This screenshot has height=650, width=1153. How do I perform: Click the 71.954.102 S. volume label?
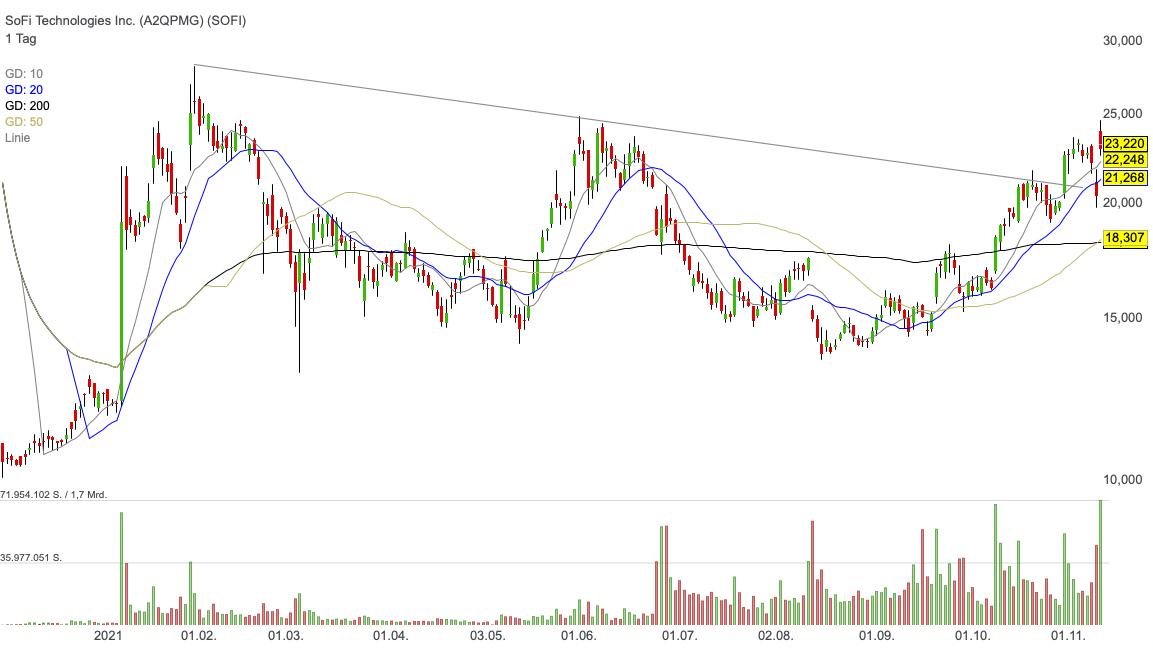tap(54, 495)
